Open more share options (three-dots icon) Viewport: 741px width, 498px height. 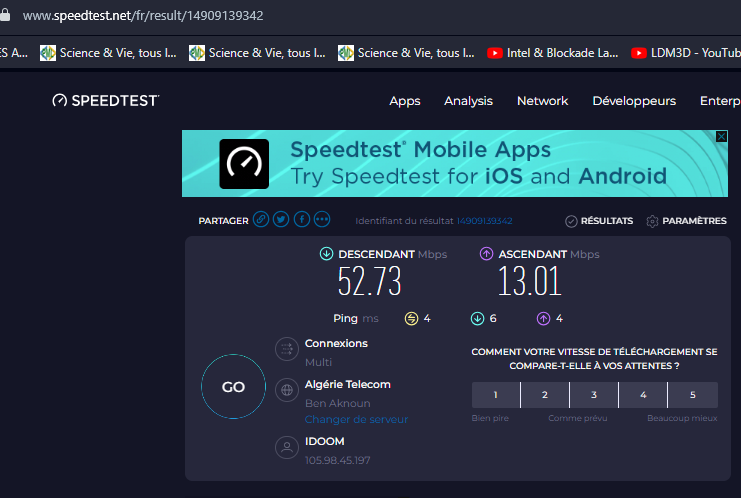tap(322, 220)
